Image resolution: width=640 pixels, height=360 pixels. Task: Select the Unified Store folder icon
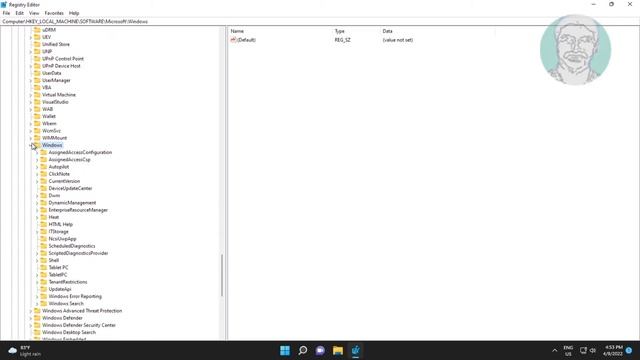tap(37, 44)
